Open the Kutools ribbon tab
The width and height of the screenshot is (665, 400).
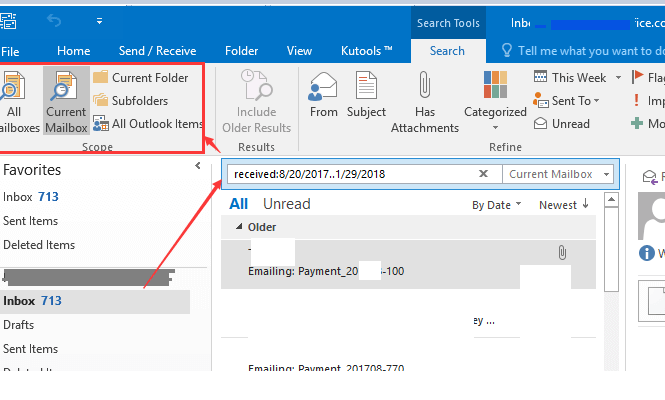coord(366,51)
